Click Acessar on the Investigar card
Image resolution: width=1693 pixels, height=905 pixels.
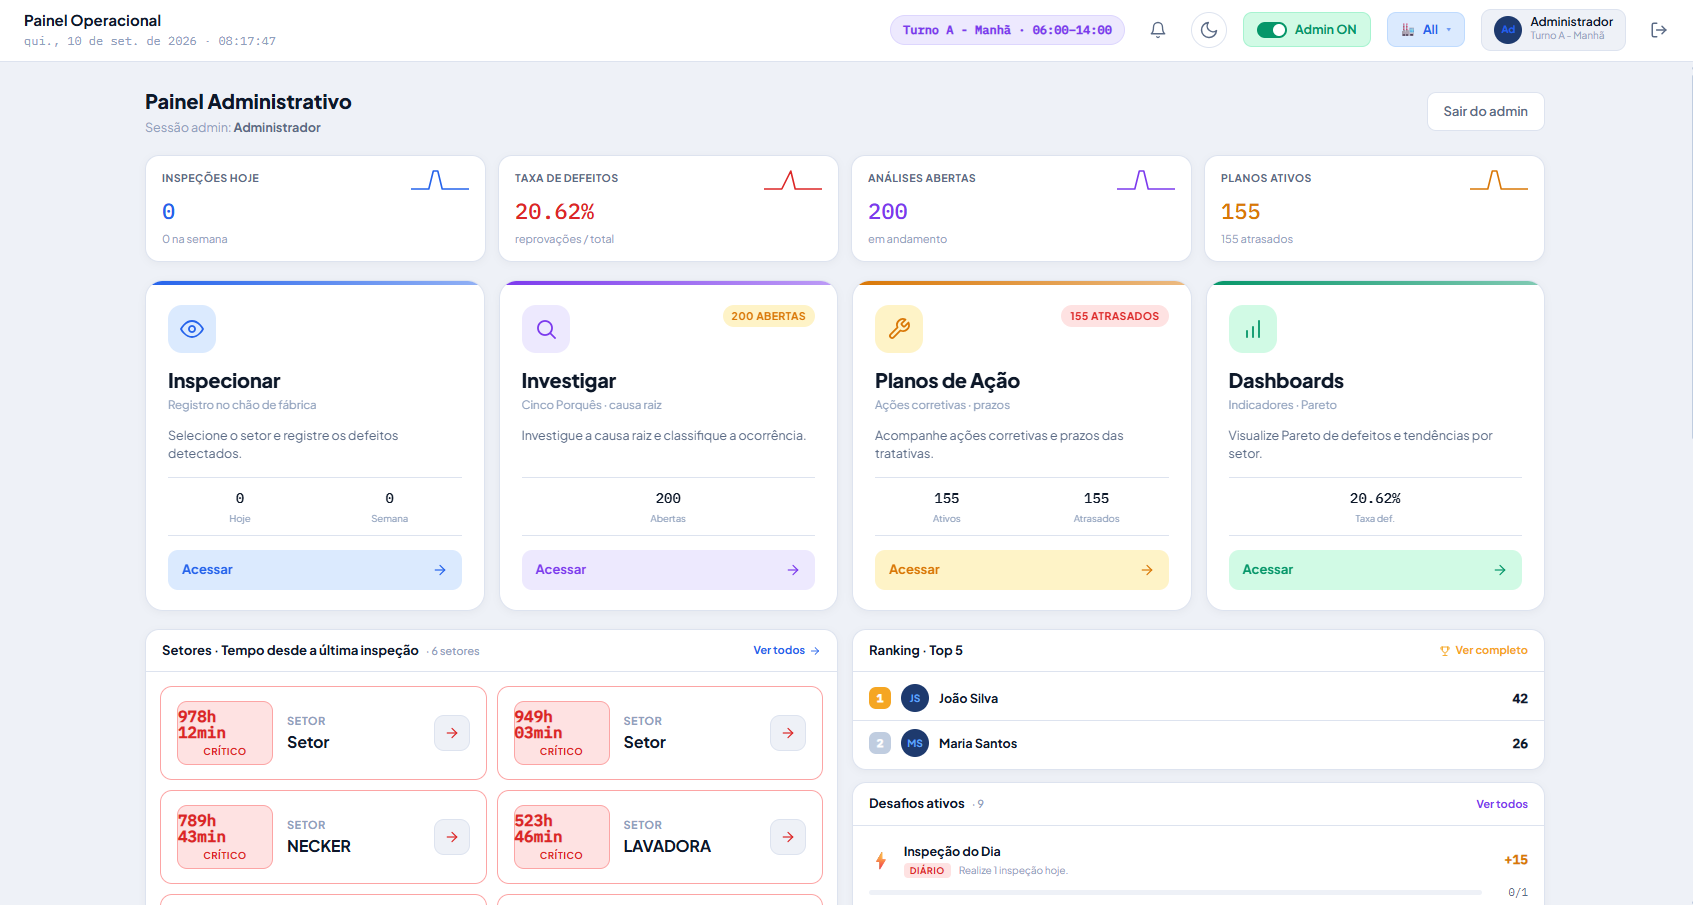668,570
